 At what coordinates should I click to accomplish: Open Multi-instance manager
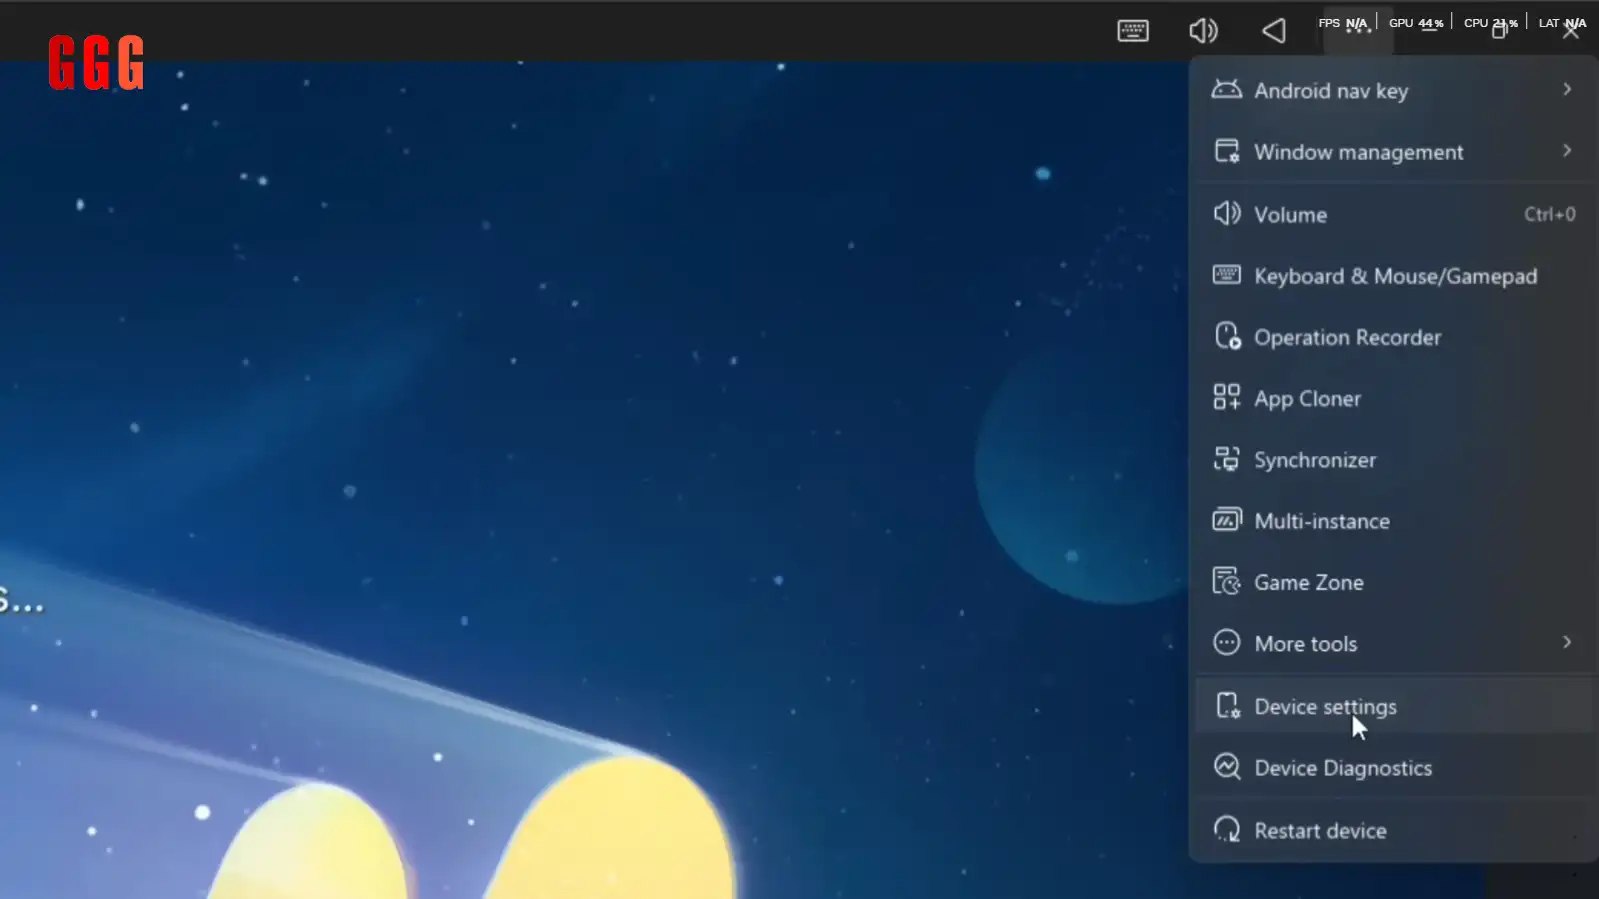1394,521
